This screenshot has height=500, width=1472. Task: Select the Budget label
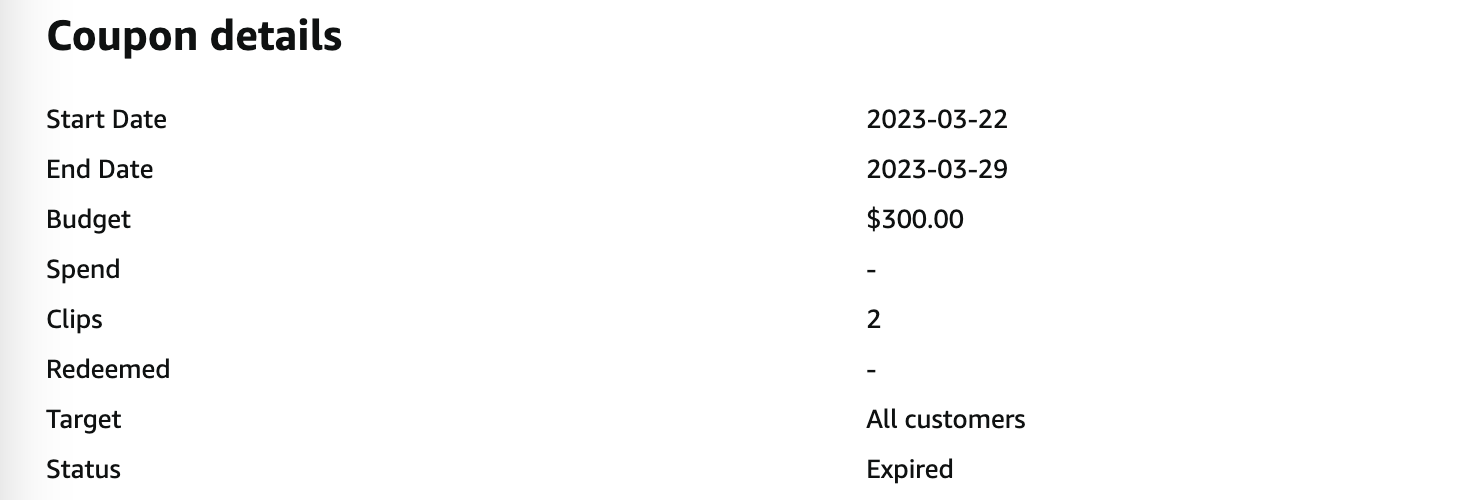[x=88, y=220]
